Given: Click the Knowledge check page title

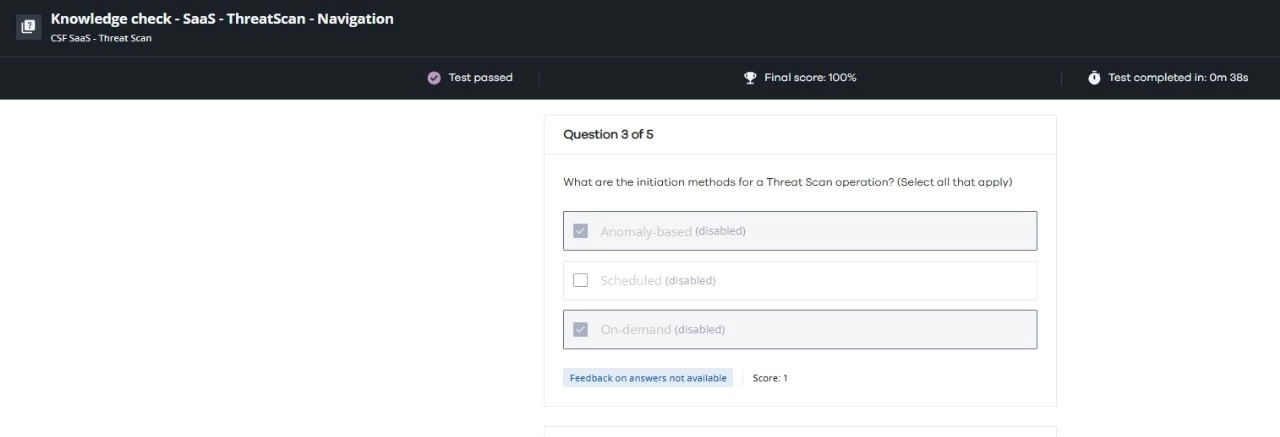Looking at the screenshot, I should [222, 19].
